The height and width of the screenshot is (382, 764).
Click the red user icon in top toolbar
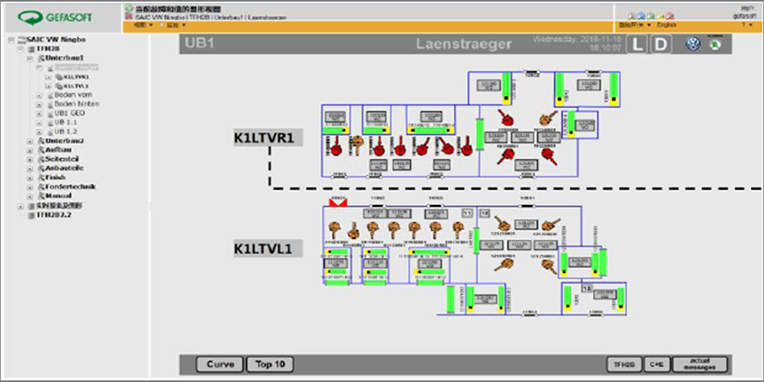click(669, 16)
